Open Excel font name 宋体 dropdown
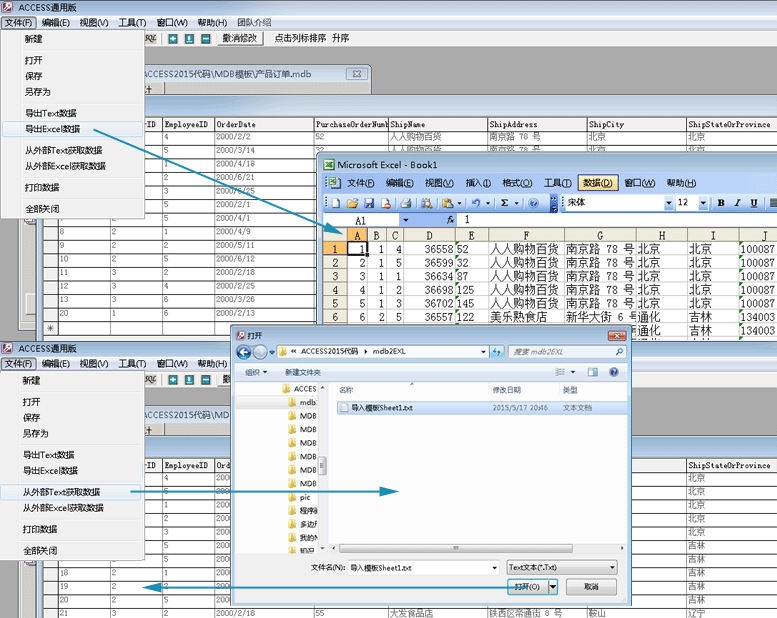777x618 pixels. point(668,203)
